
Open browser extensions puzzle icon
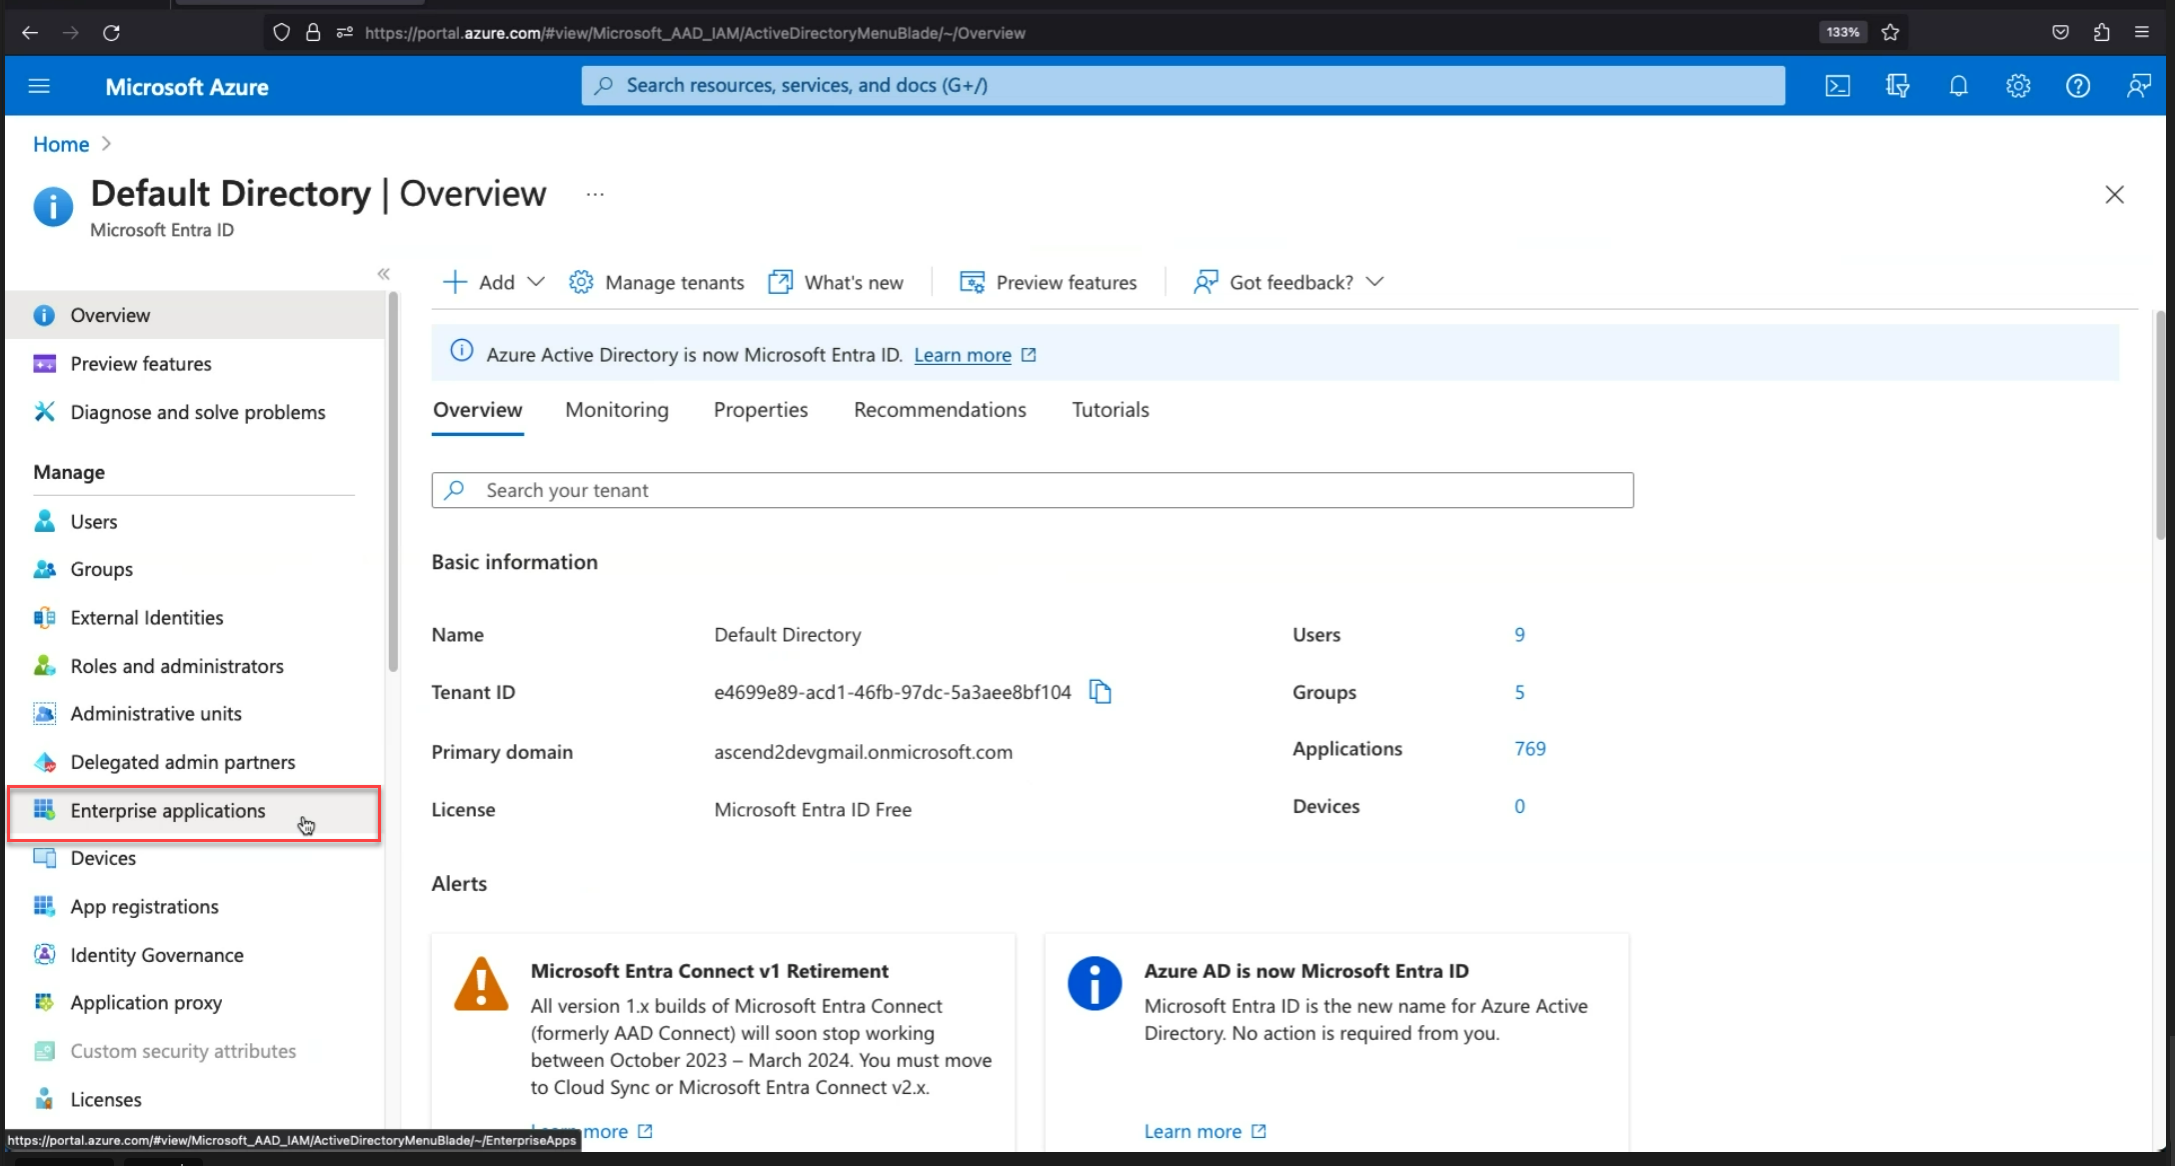tap(2101, 33)
